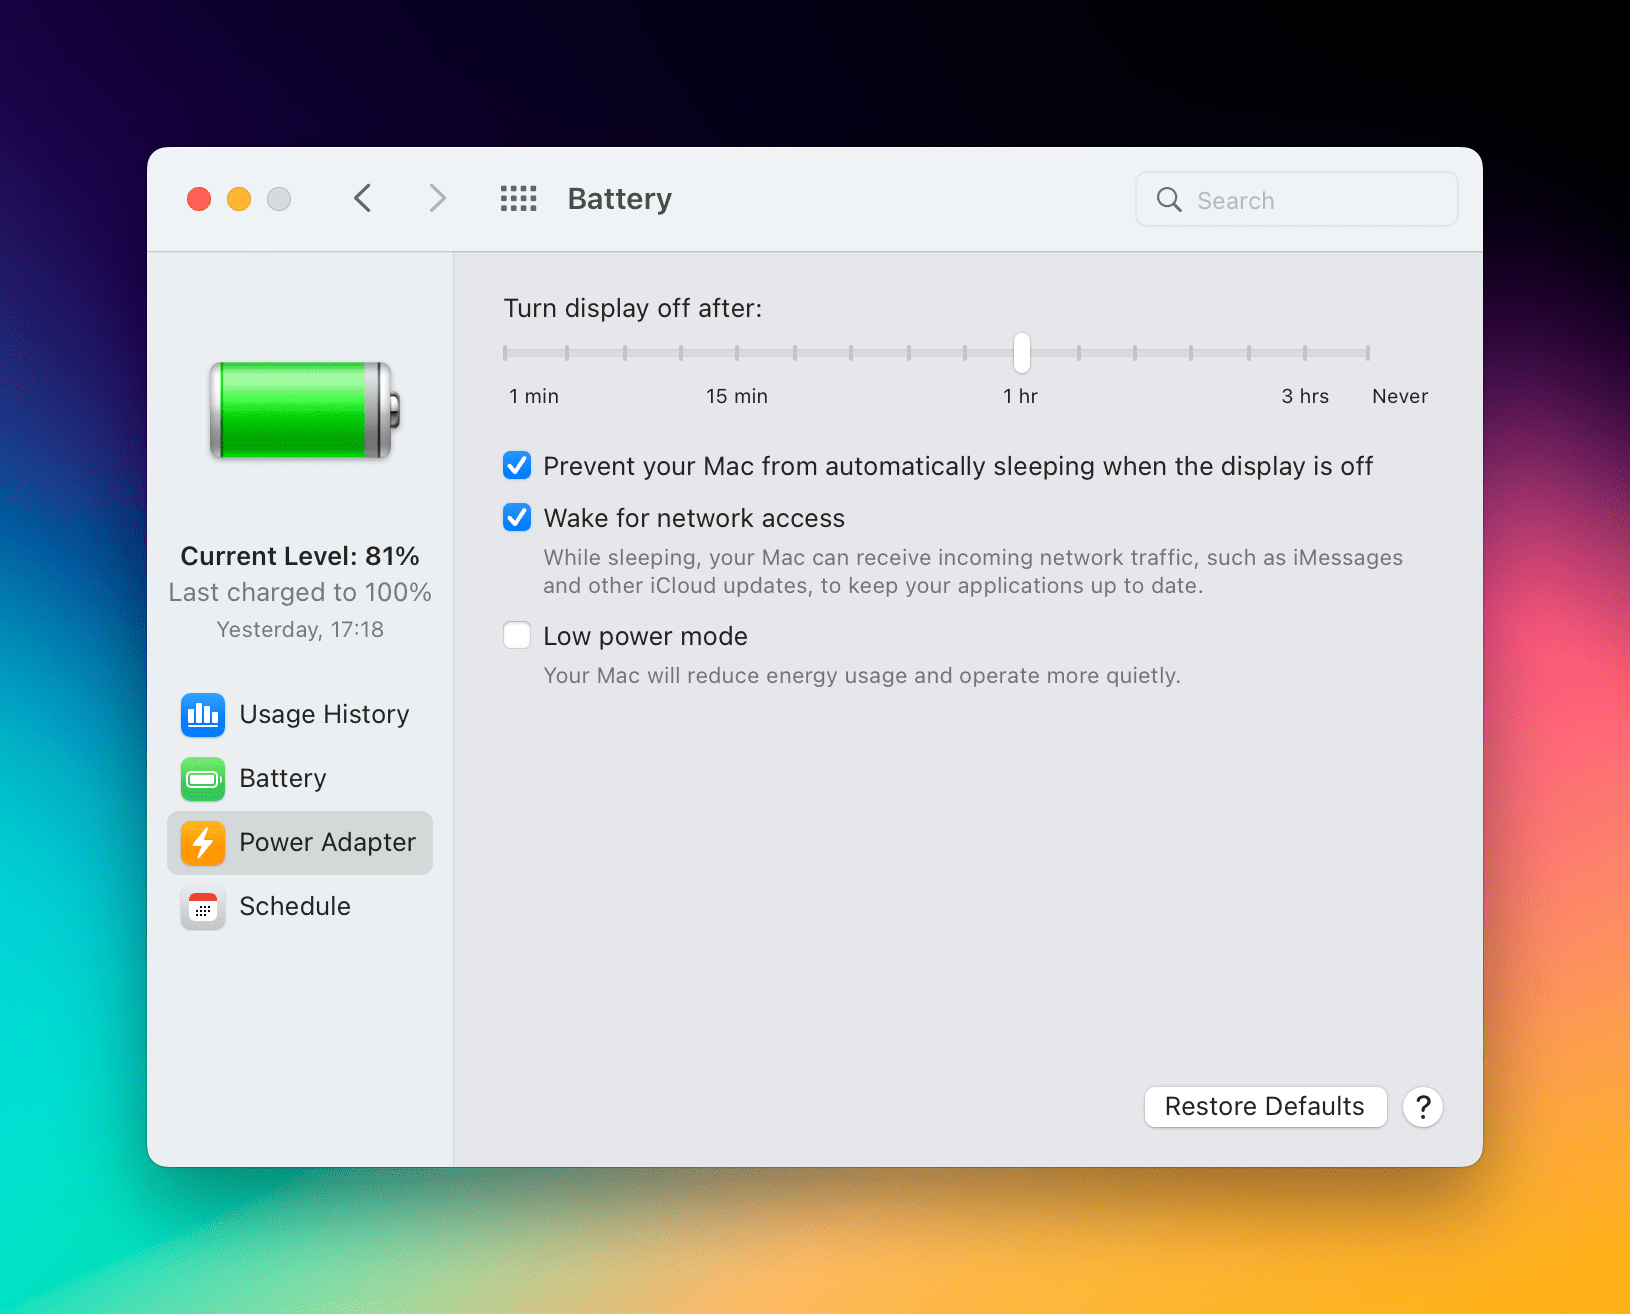
Task: Show all preferences grid icon
Action: coord(519,199)
